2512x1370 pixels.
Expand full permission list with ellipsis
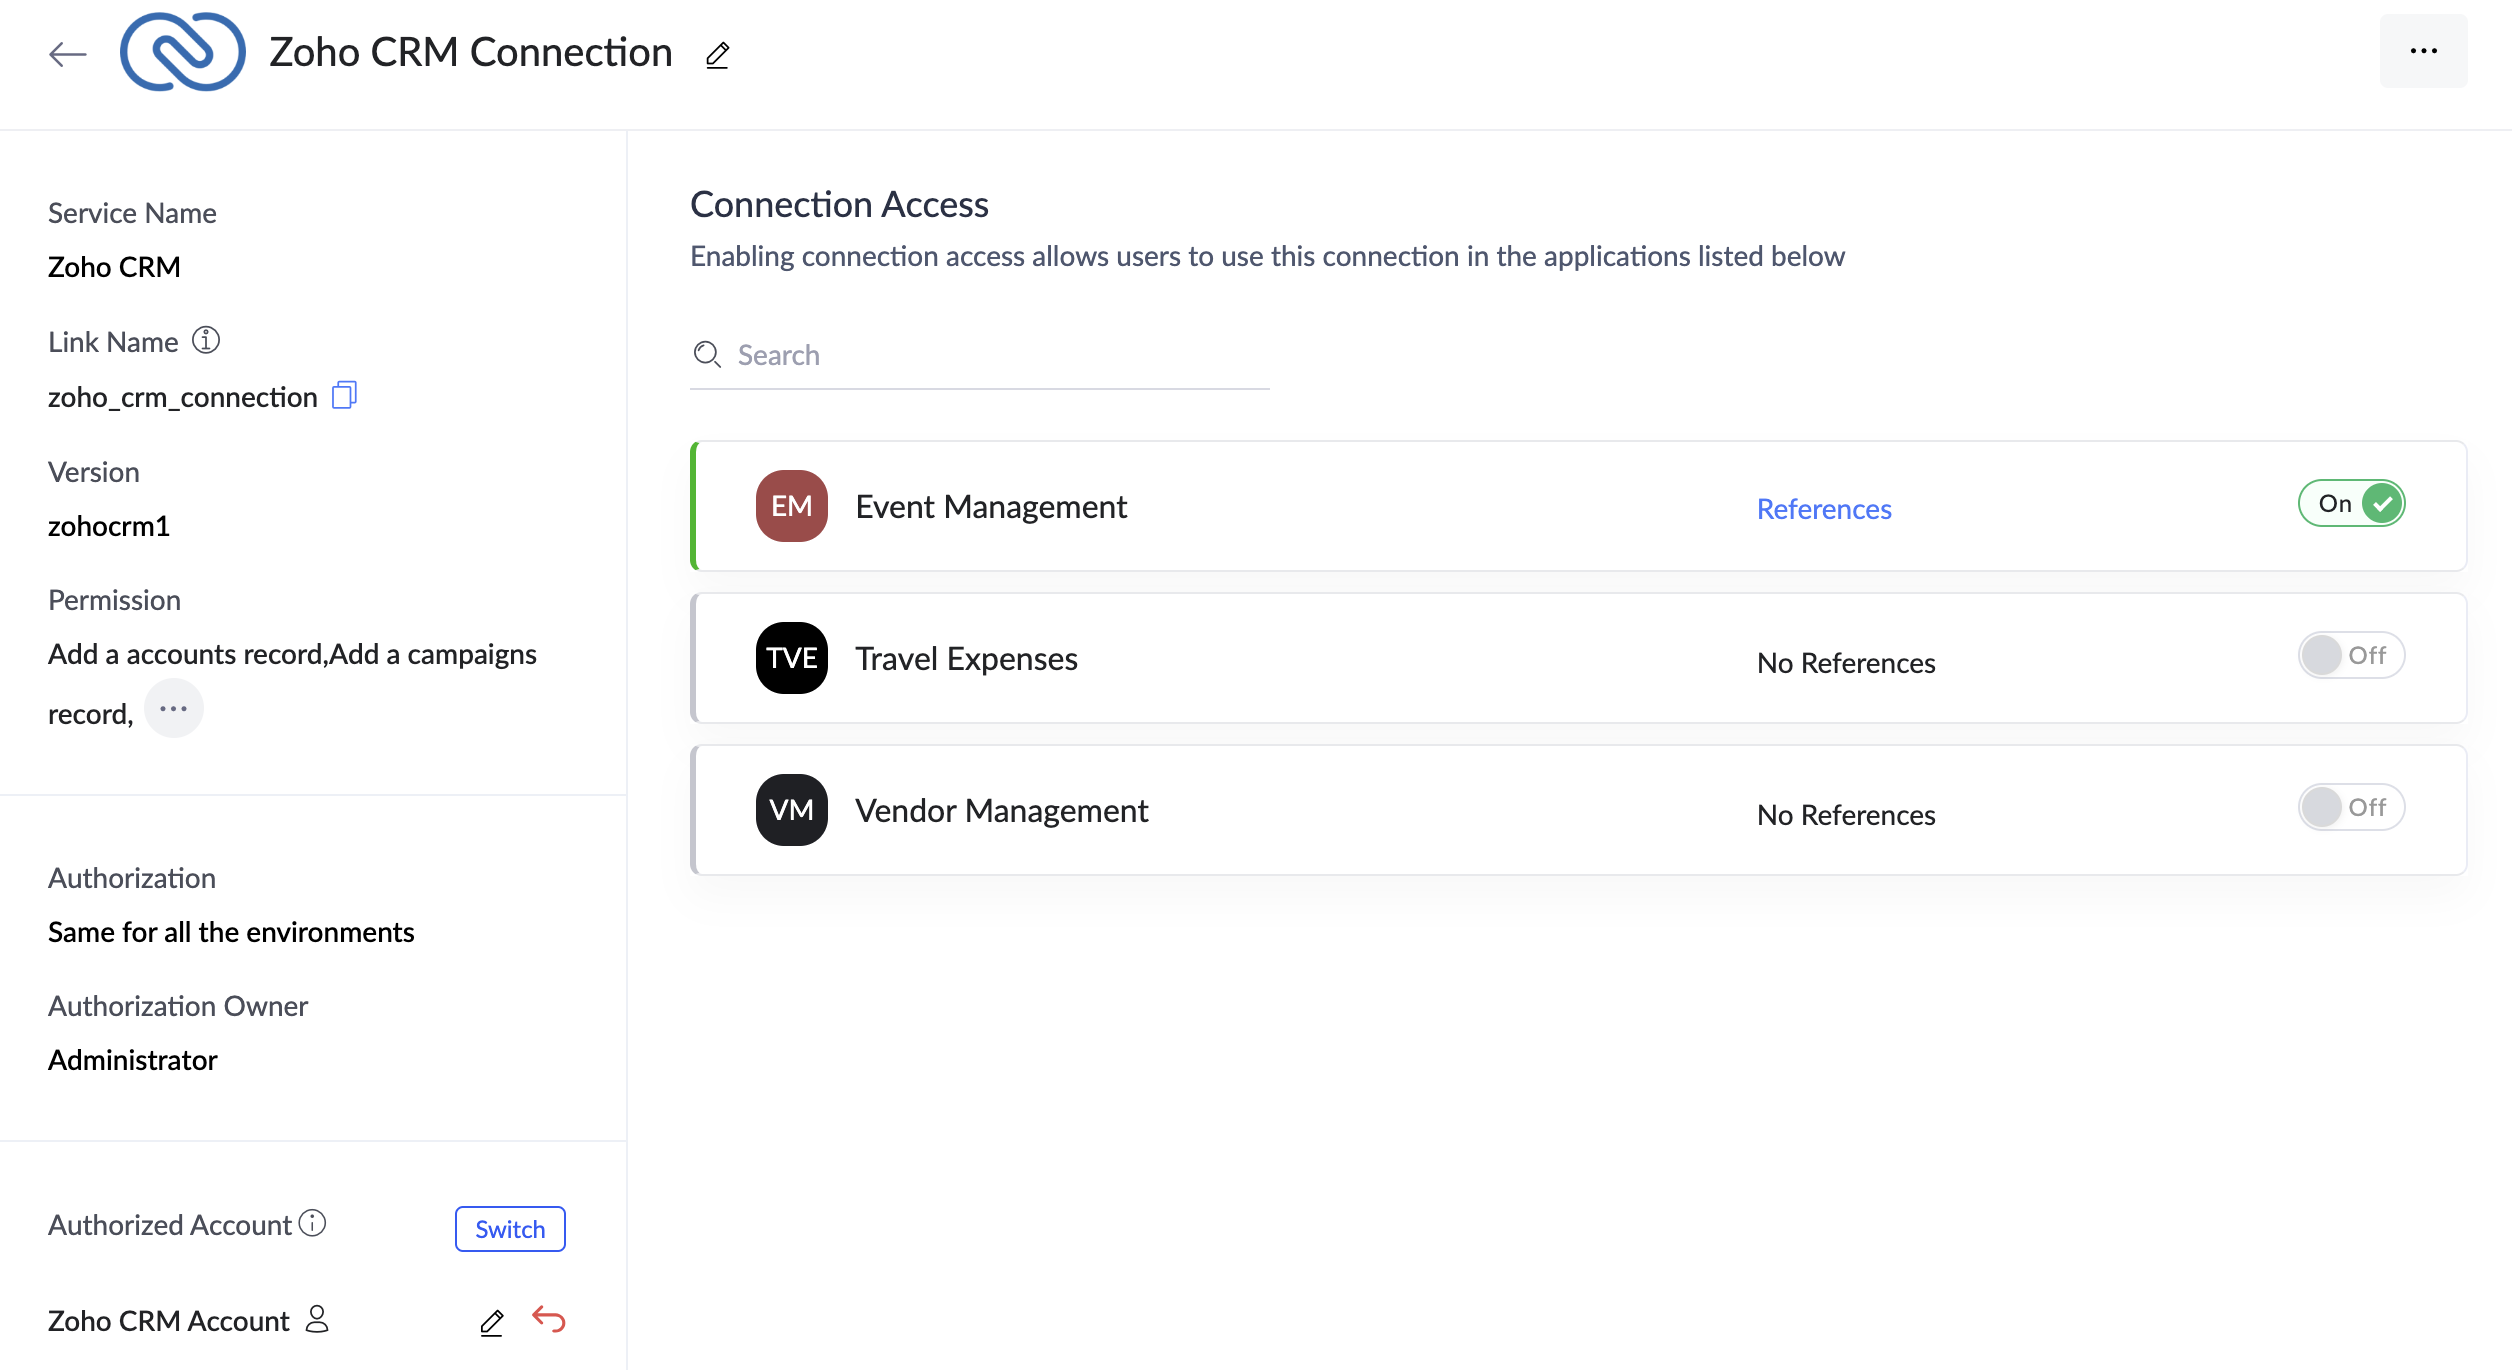[173, 709]
